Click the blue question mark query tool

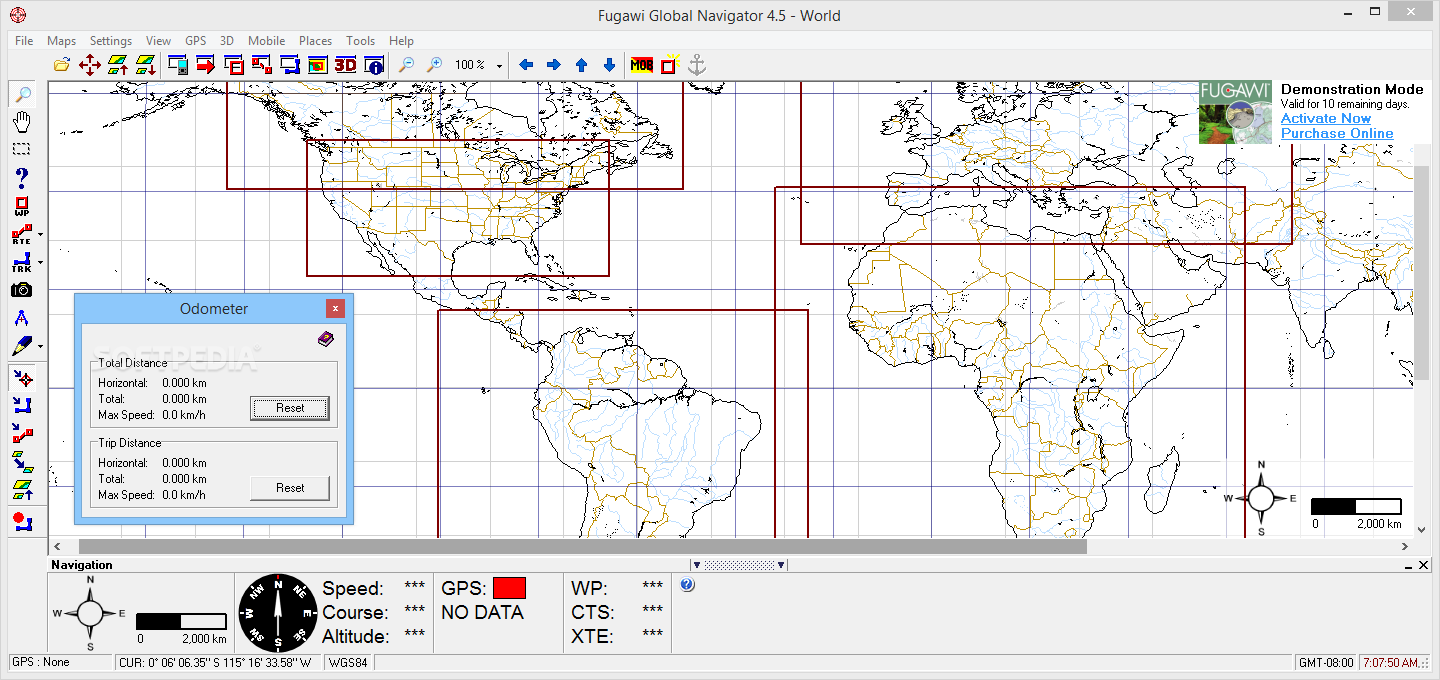tap(22, 178)
